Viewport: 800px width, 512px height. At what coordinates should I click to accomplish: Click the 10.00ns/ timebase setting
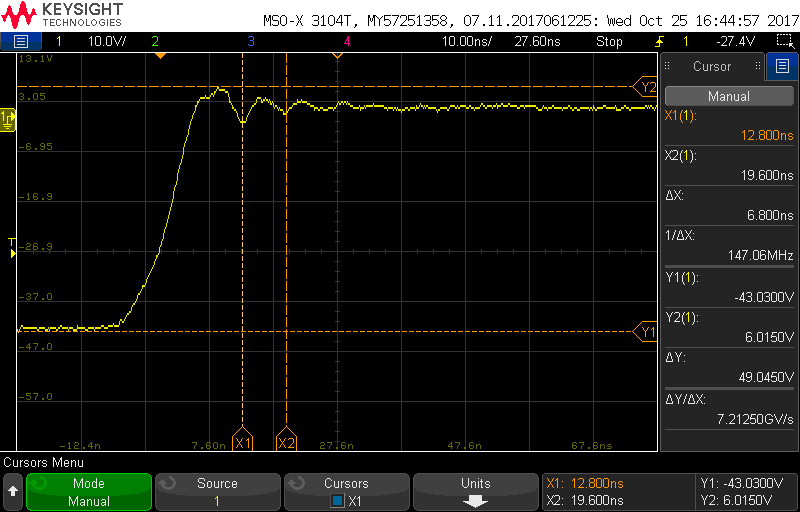pos(467,41)
